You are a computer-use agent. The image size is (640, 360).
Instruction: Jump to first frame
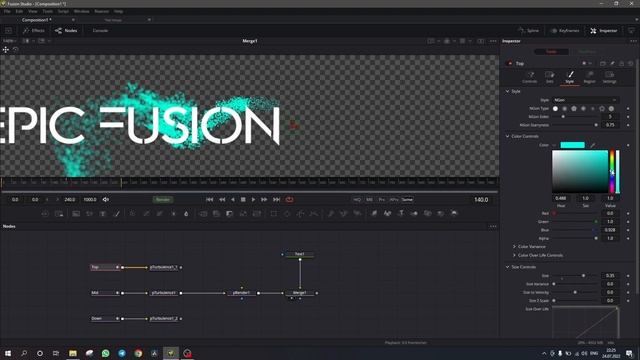click(x=209, y=200)
